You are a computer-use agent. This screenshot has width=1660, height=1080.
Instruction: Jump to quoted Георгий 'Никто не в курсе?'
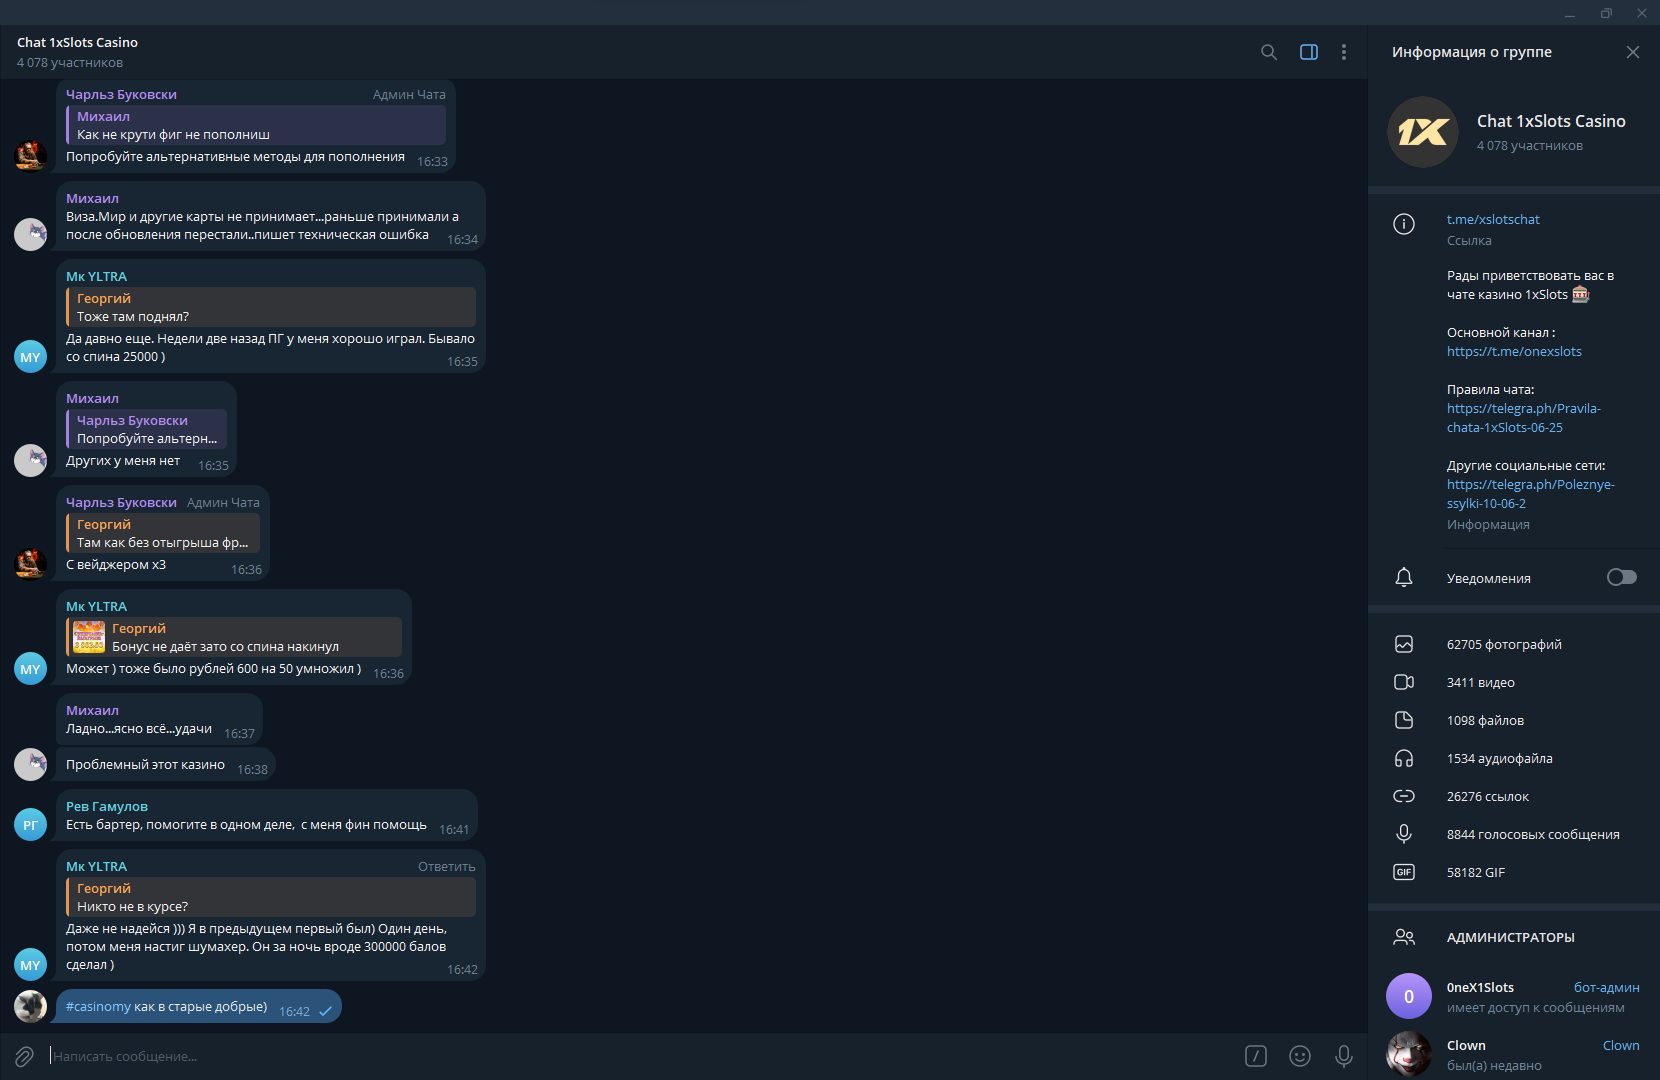(271, 897)
